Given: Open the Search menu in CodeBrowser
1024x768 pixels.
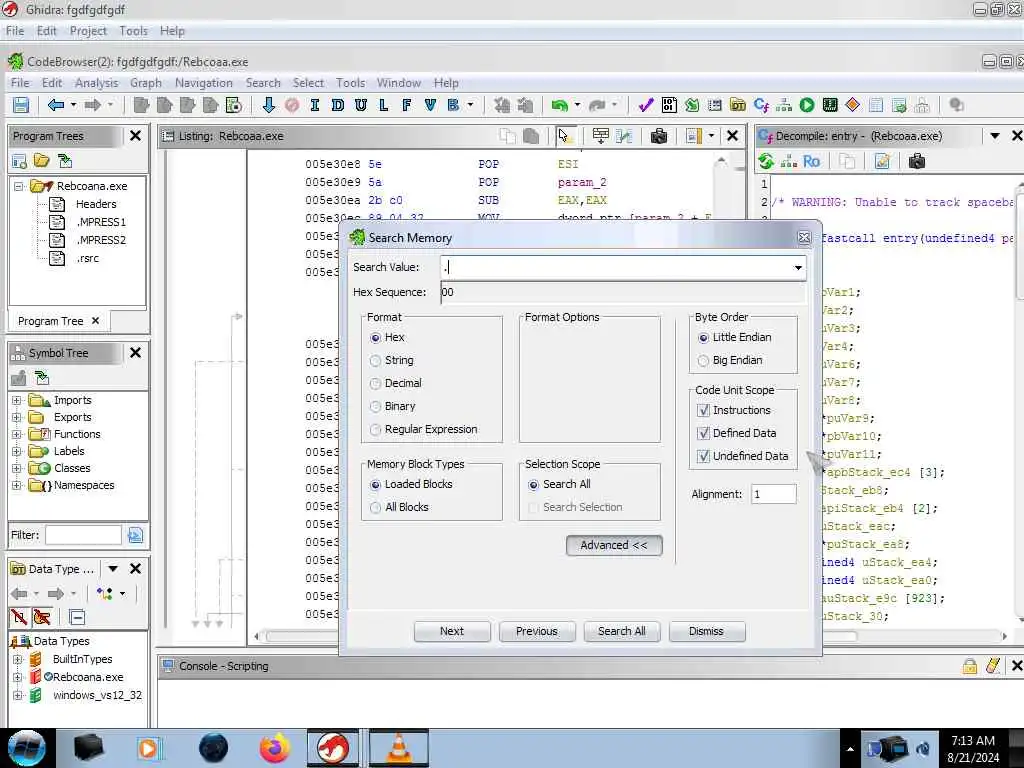Looking at the screenshot, I should (x=263, y=83).
